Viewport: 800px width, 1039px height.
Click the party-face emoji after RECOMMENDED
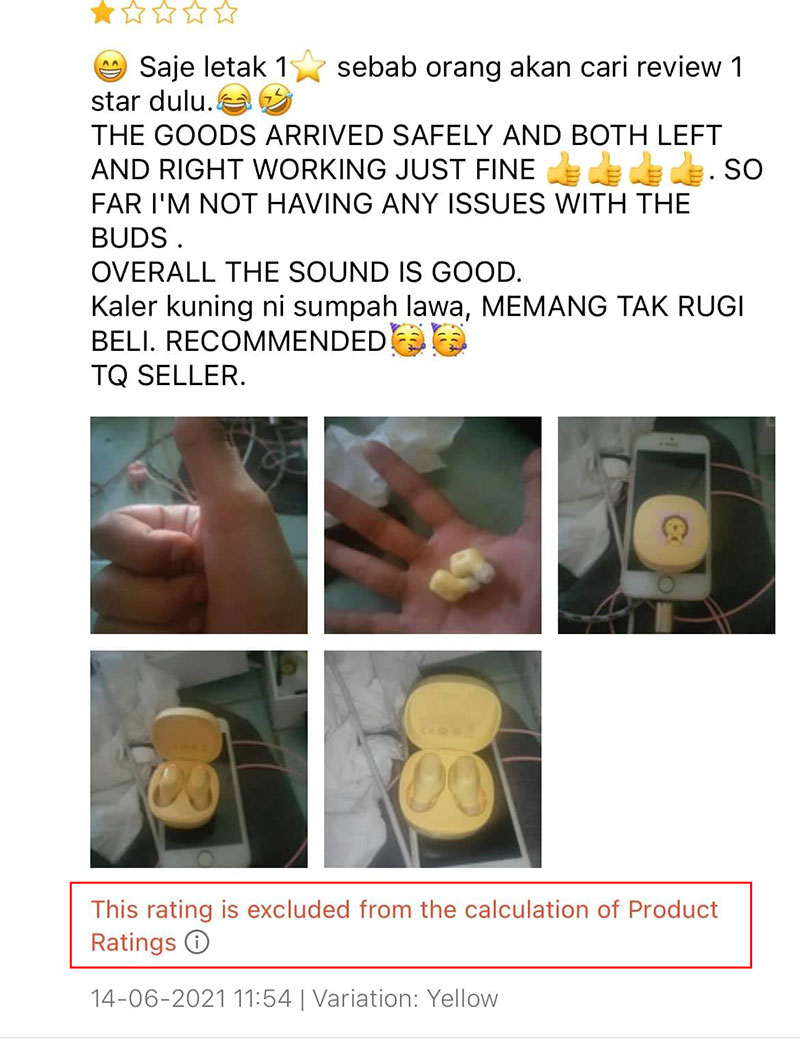(x=408, y=341)
